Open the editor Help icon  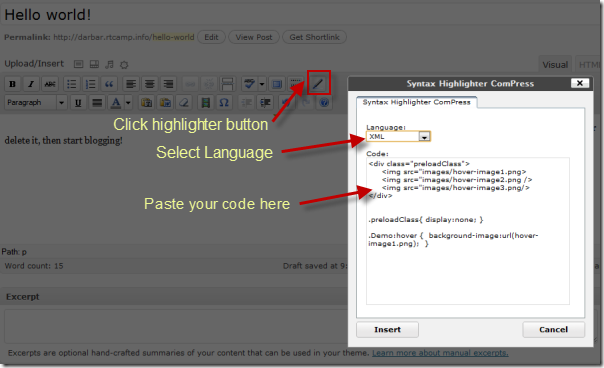pyautogui.click(x=324, y=103)
